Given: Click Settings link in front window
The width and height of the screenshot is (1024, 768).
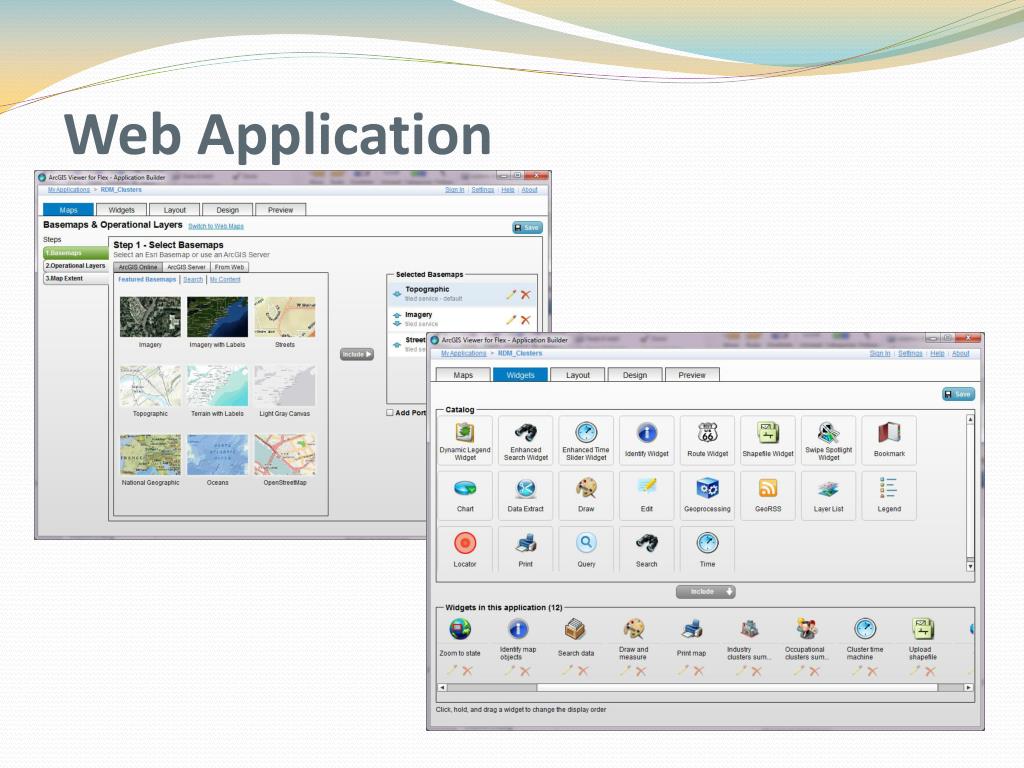Looking at the screenshot, I should pos(910,353).
